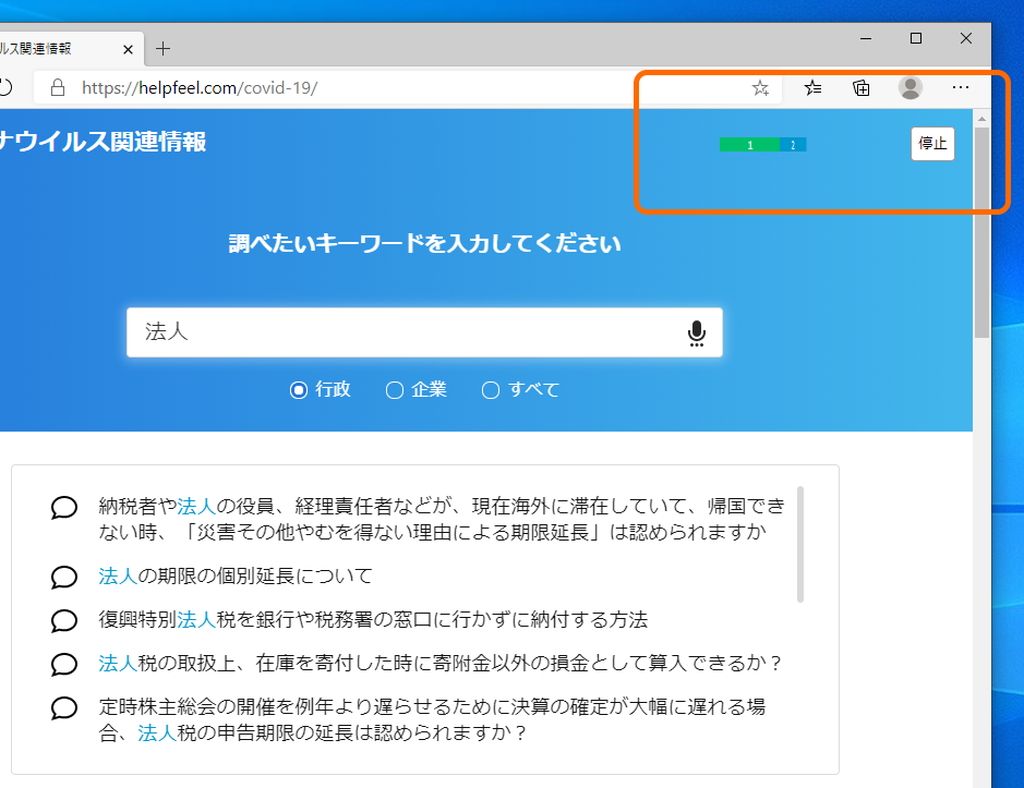
Task: Select the 企業 radio button
Action: (395, 390)
